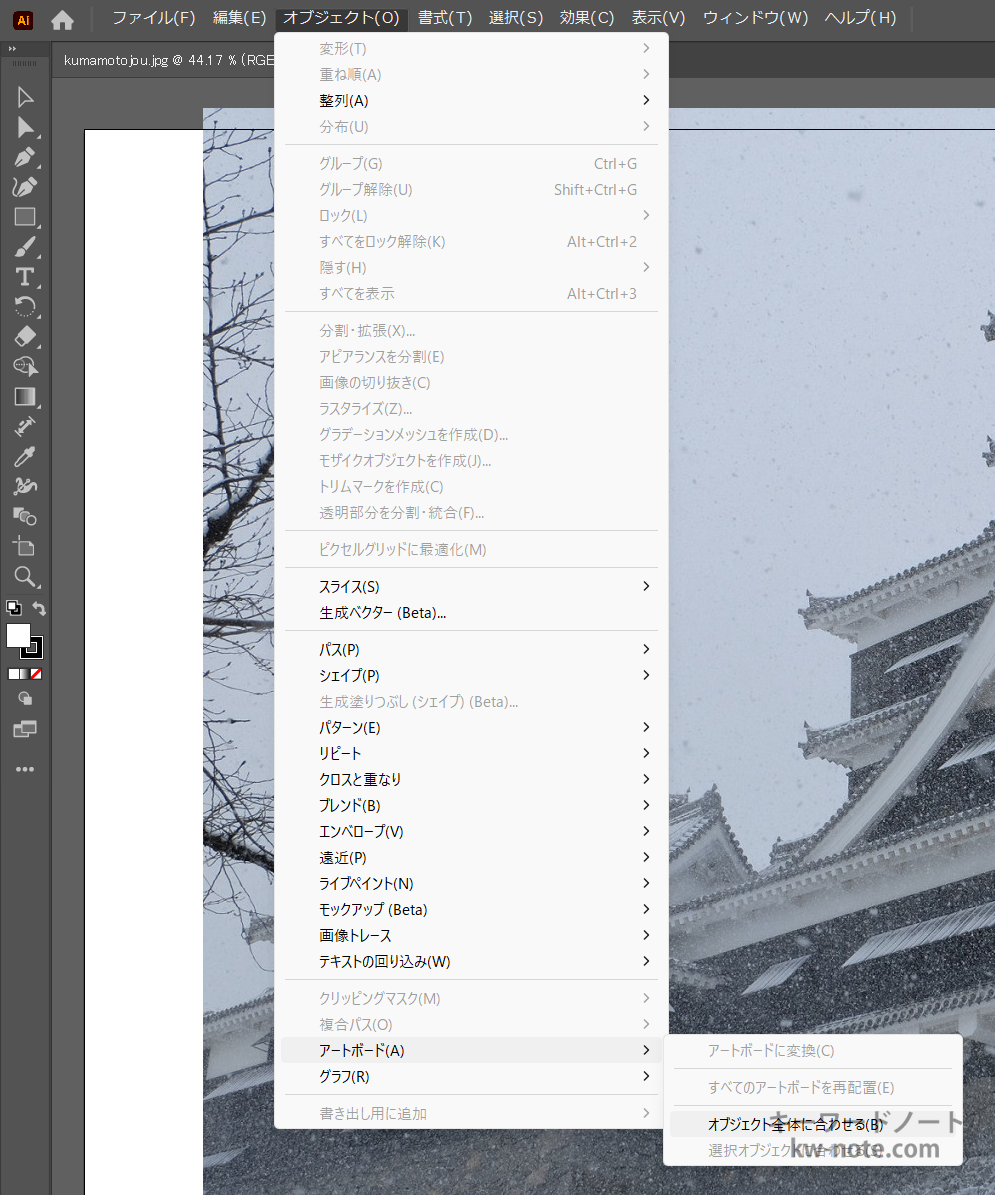Select the Direct Selection tool
Screen dimensions: 995x1195
[x=25, y=127]
